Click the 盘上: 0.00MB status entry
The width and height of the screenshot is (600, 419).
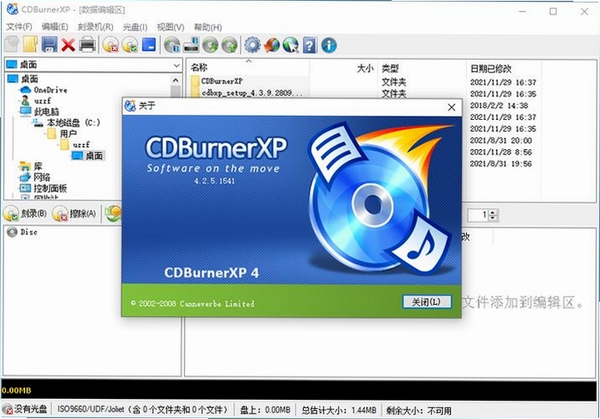click(265, 410)
